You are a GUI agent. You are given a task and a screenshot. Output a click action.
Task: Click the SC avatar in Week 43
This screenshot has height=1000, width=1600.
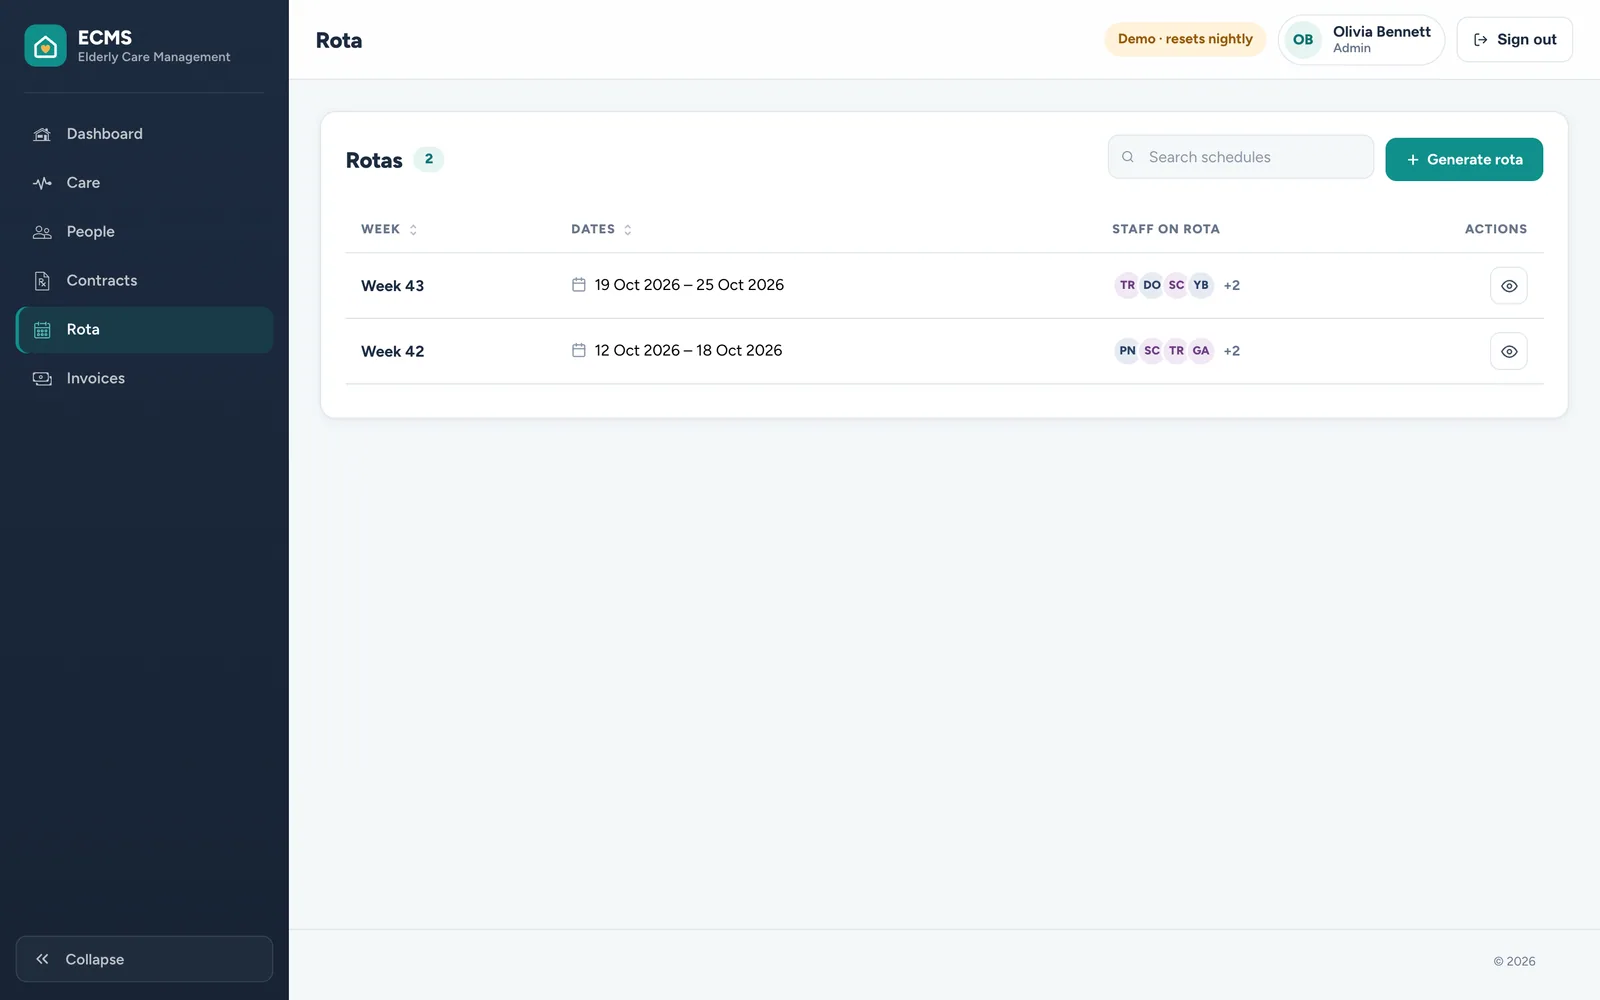pos(1176,285)
